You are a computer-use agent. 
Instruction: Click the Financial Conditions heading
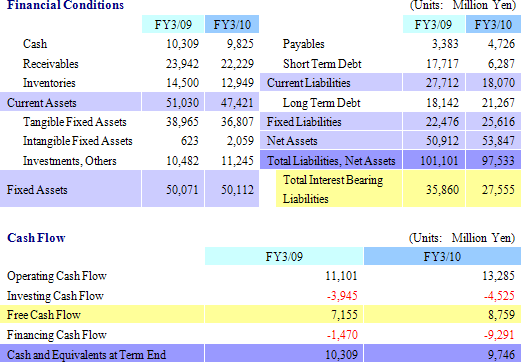(x=65, y=5)
